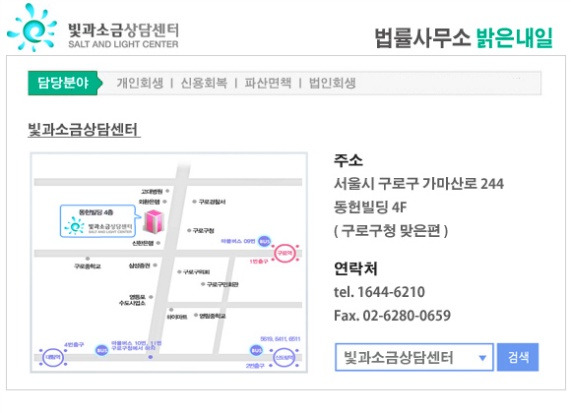Click the 마을버스 09번 label on map
Viewport: 571px width, 413px height.
238,241
